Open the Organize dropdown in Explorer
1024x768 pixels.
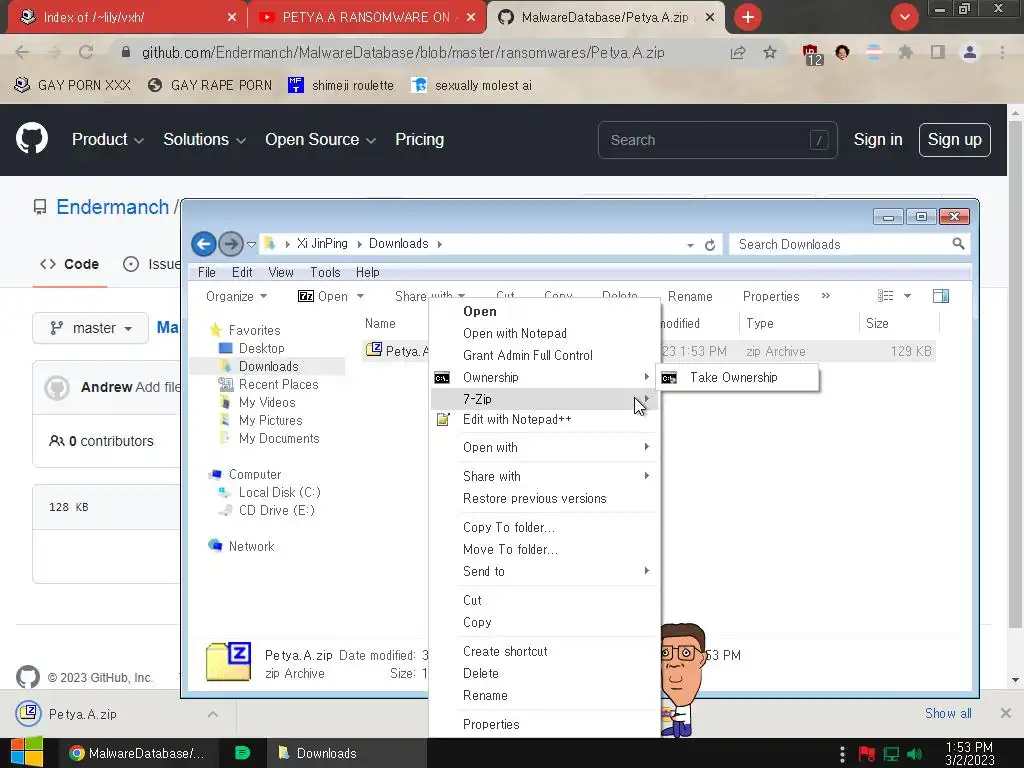point(236,296)
